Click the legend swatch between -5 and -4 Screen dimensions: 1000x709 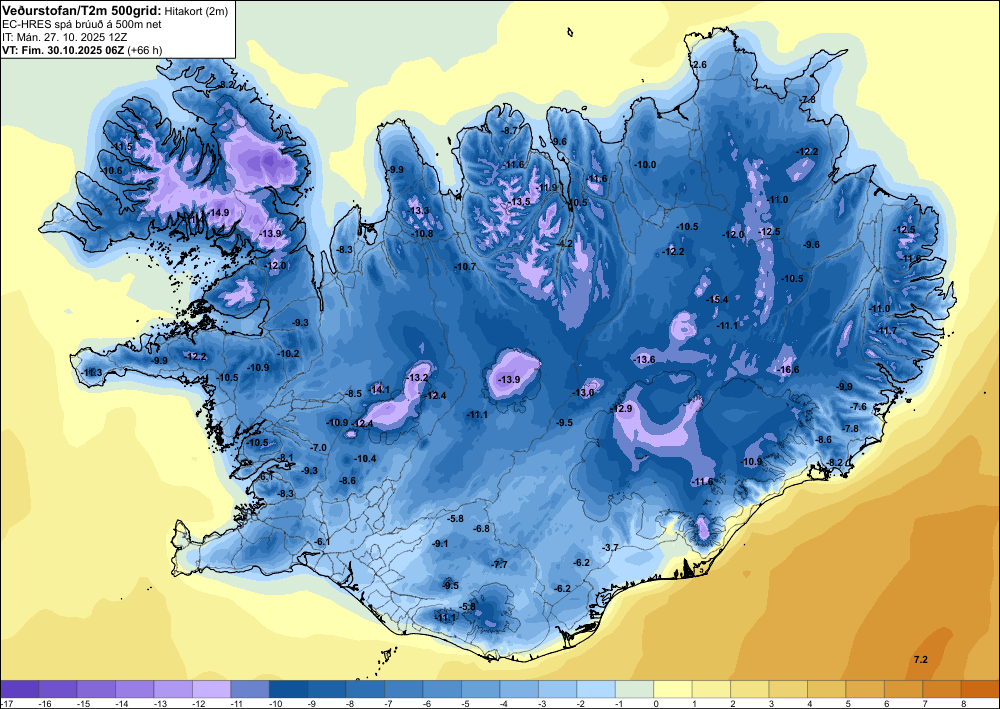[481, 689]
